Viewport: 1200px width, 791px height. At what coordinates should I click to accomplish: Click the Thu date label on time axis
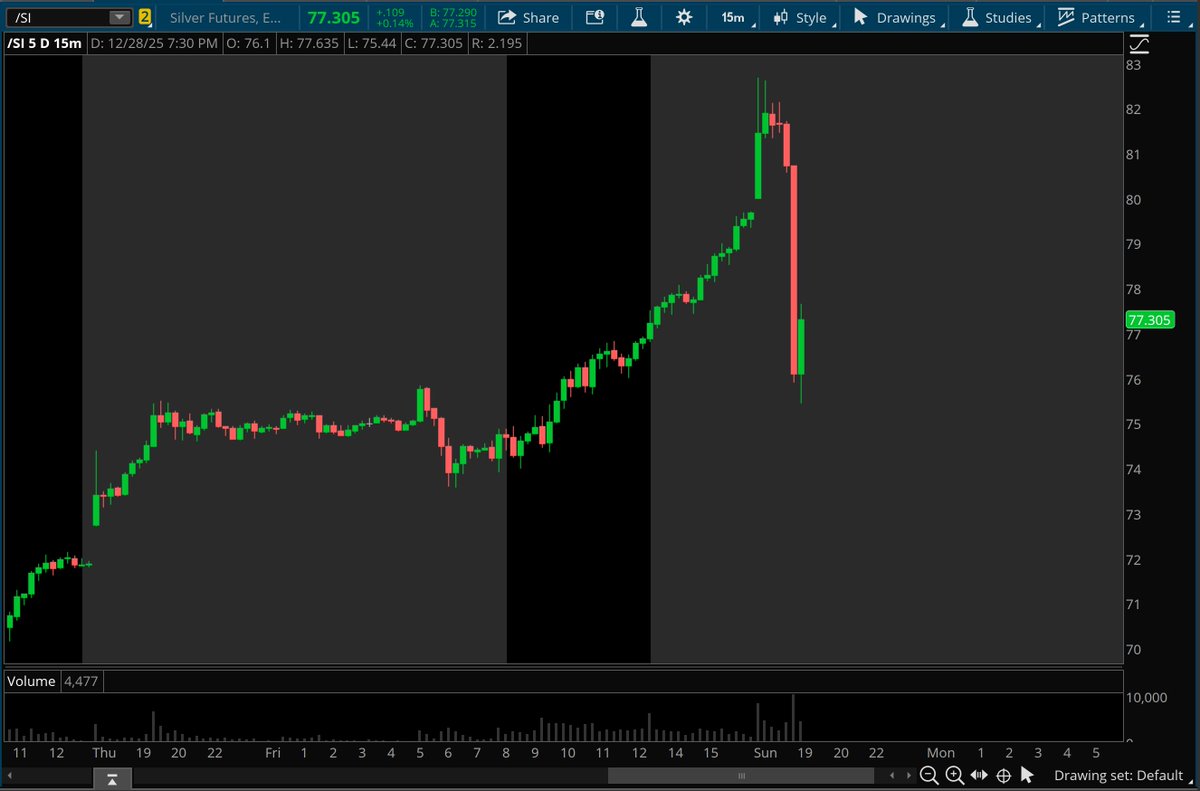coord(105,752)
